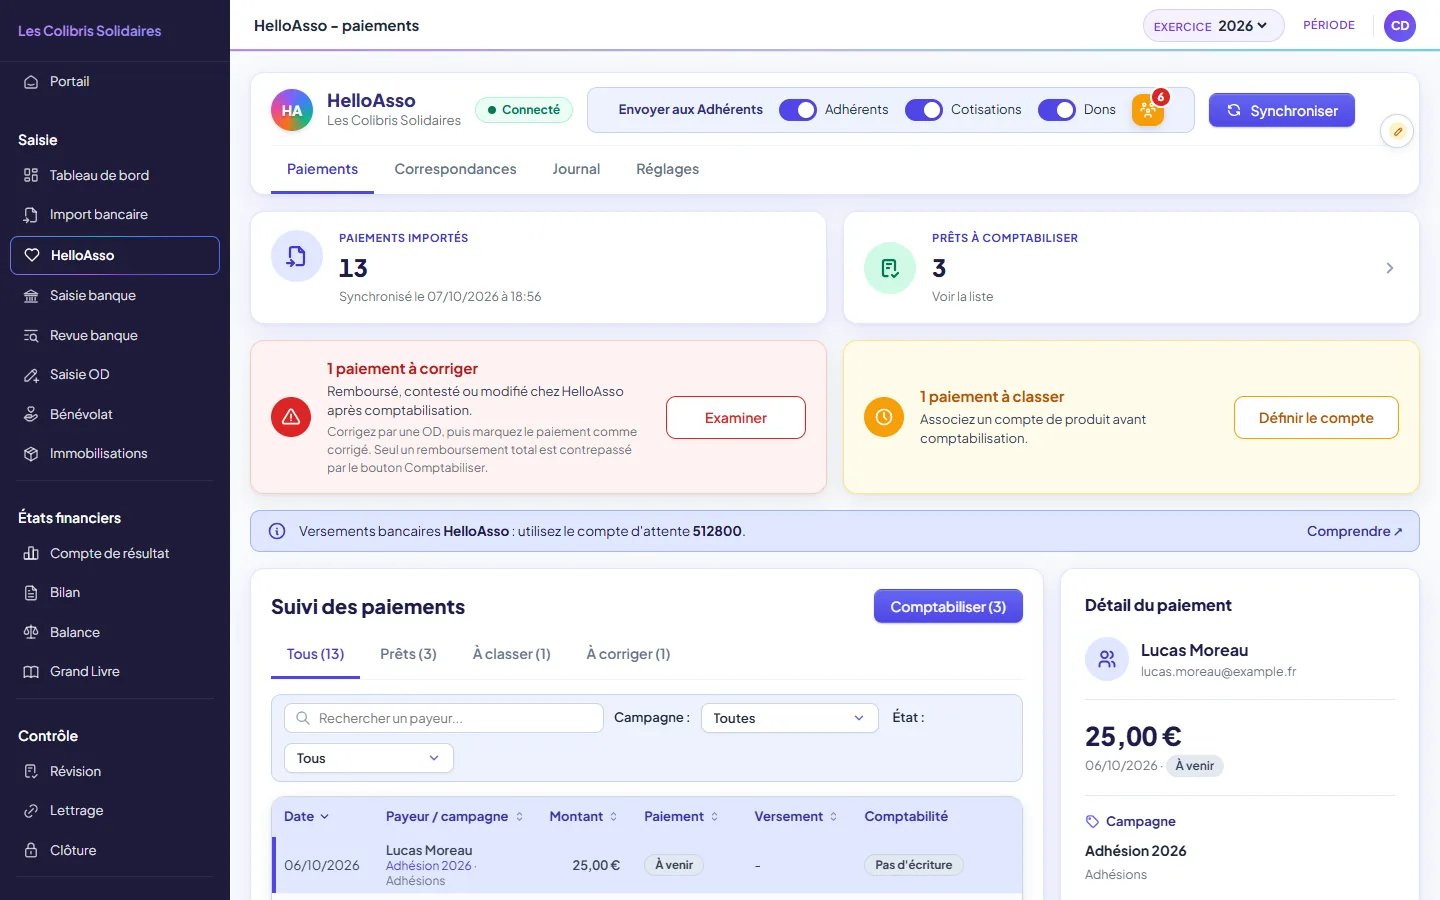
Task: Sort by Versement column header
Action: coord(796,817)
